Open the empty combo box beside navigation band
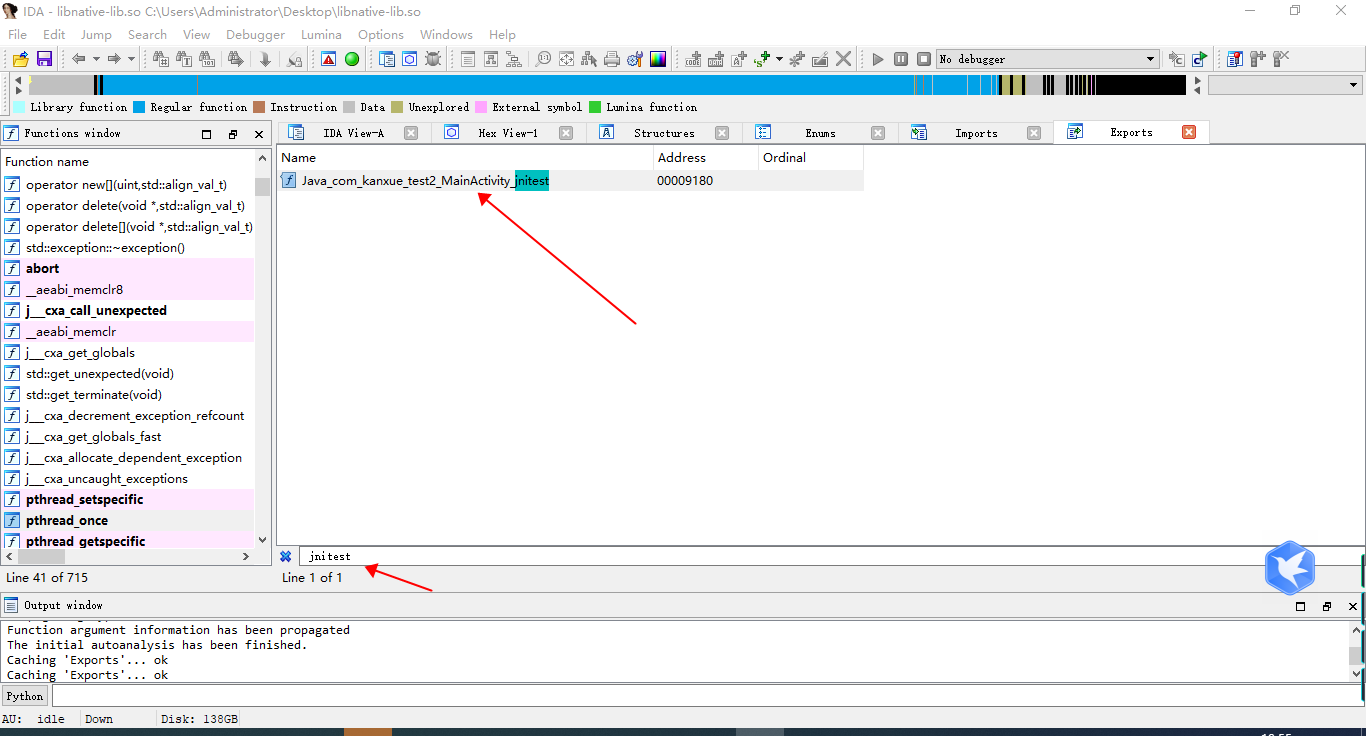1366x736 pixels. (1285, 85)
